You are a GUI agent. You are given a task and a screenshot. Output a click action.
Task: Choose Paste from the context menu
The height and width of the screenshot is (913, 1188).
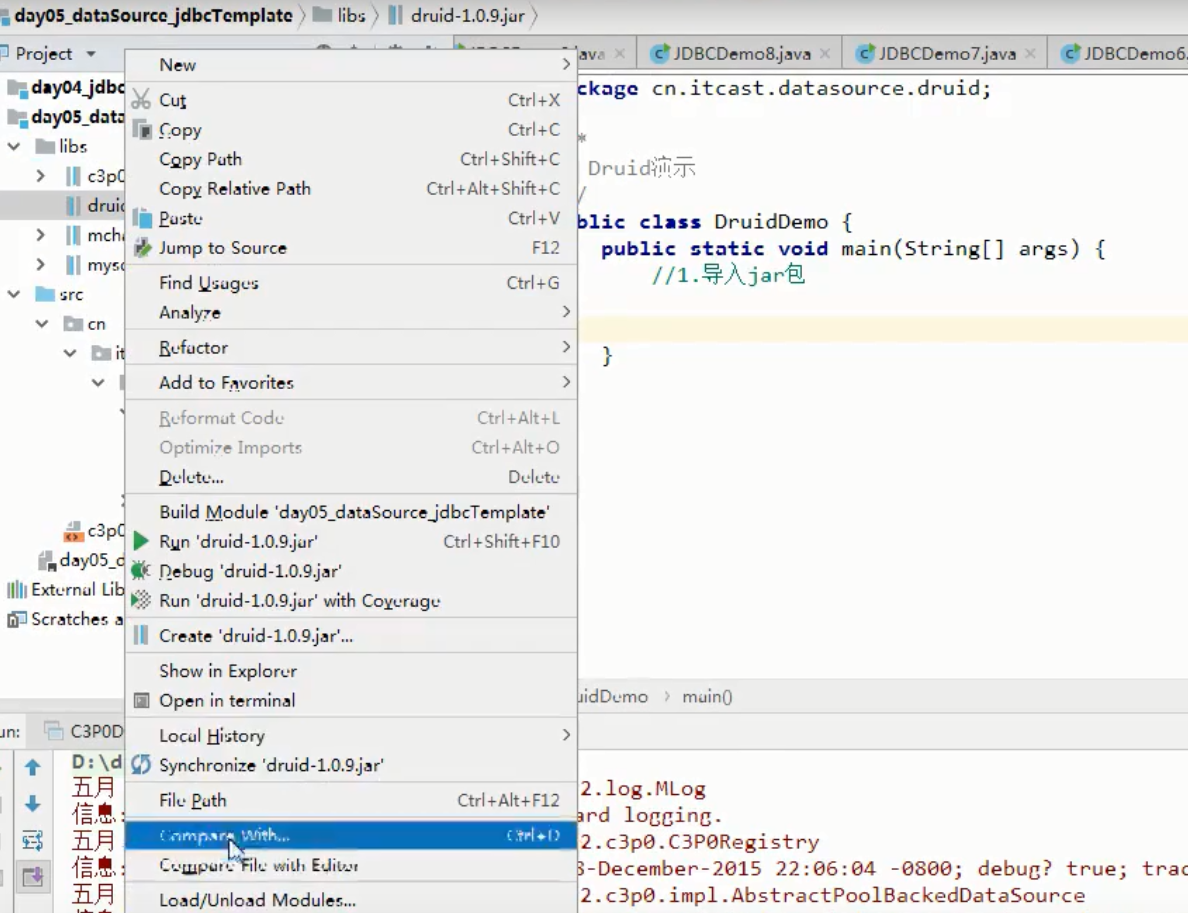click(x=350, y=218)
